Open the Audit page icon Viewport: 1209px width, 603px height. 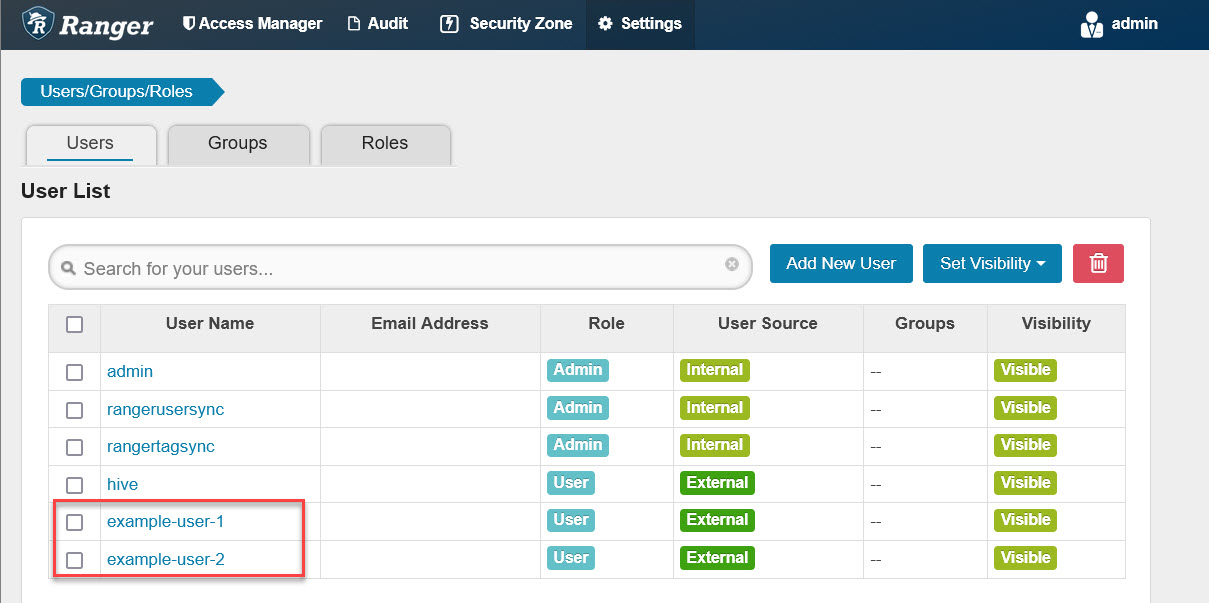point(354,23)
